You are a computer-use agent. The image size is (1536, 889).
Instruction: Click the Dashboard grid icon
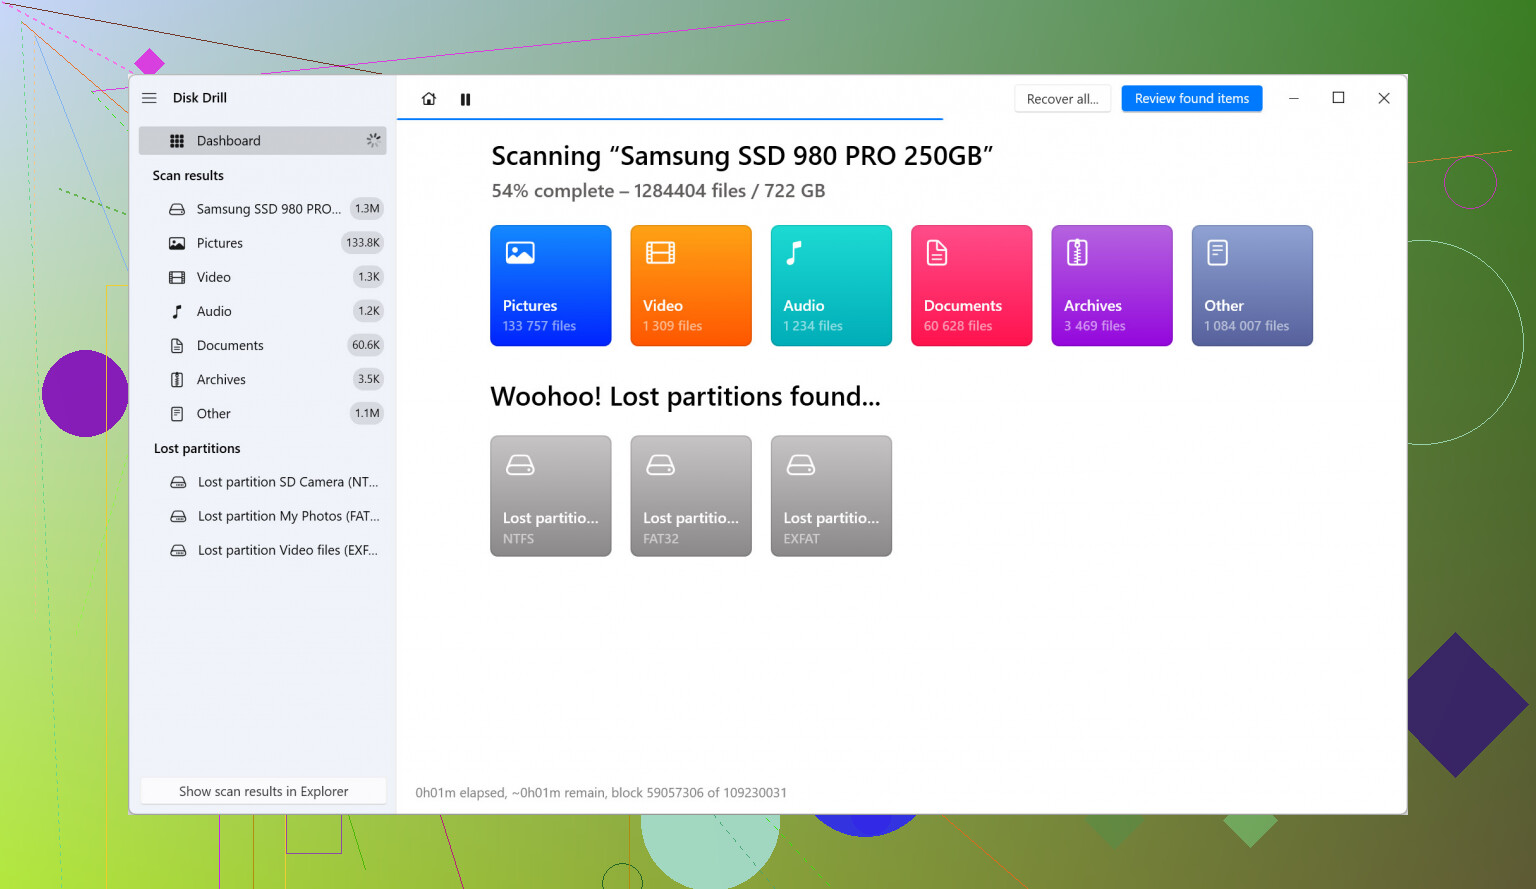click(177, 141)
